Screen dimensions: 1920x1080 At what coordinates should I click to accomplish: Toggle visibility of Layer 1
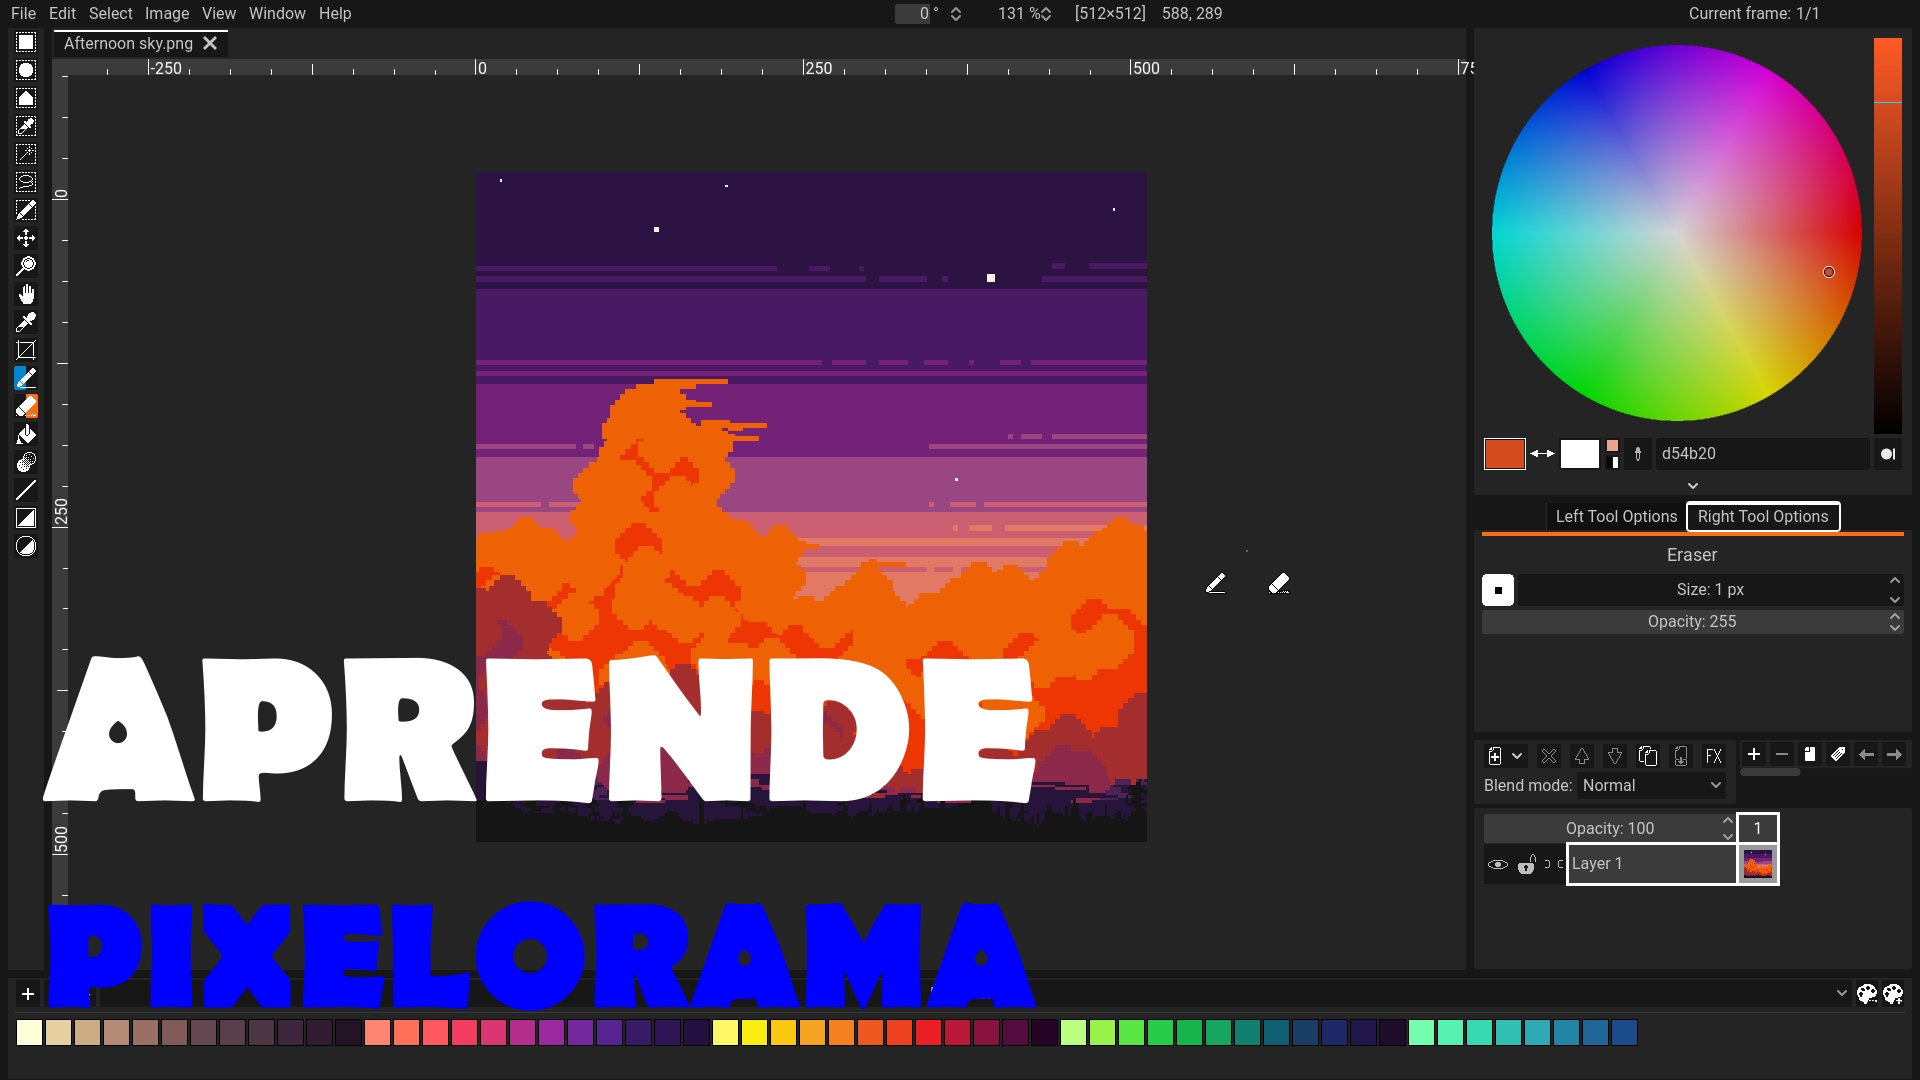click(x=1498, y=864)
